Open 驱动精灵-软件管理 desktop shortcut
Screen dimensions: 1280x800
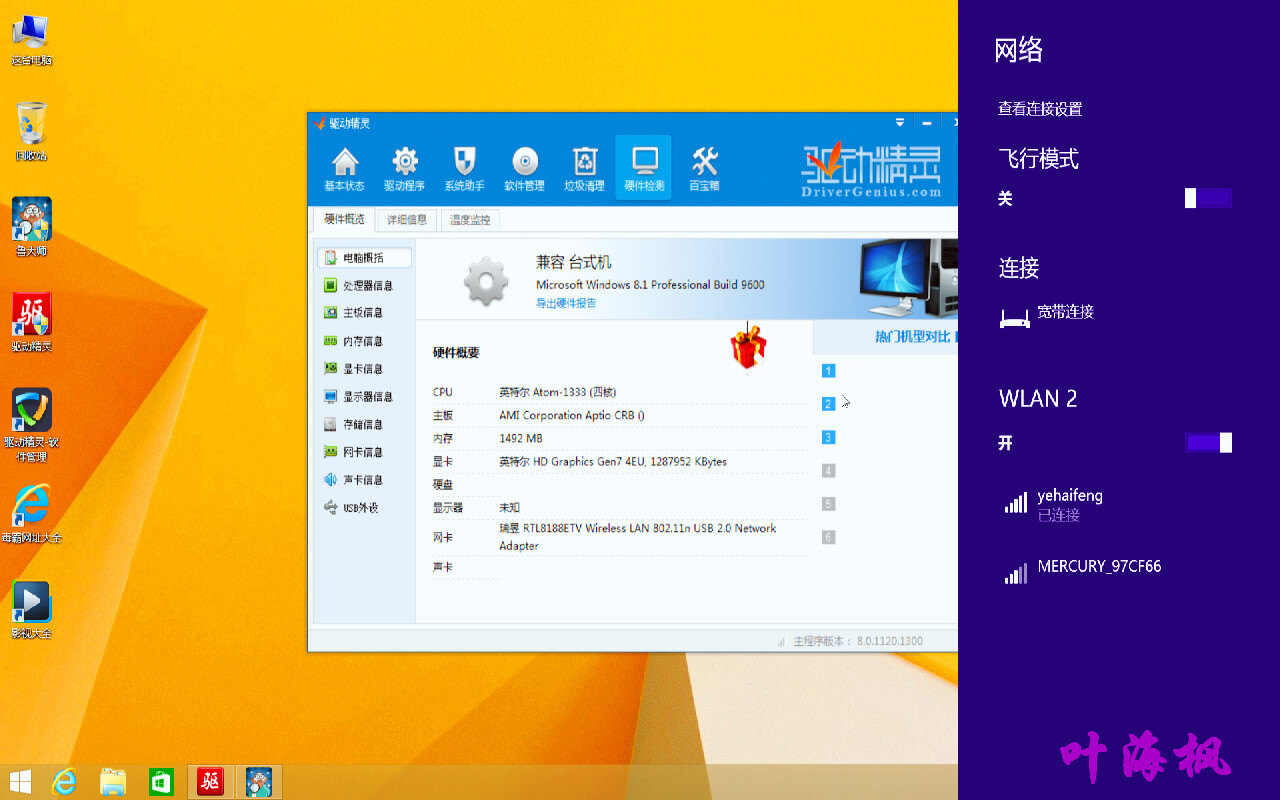point(31,425)
